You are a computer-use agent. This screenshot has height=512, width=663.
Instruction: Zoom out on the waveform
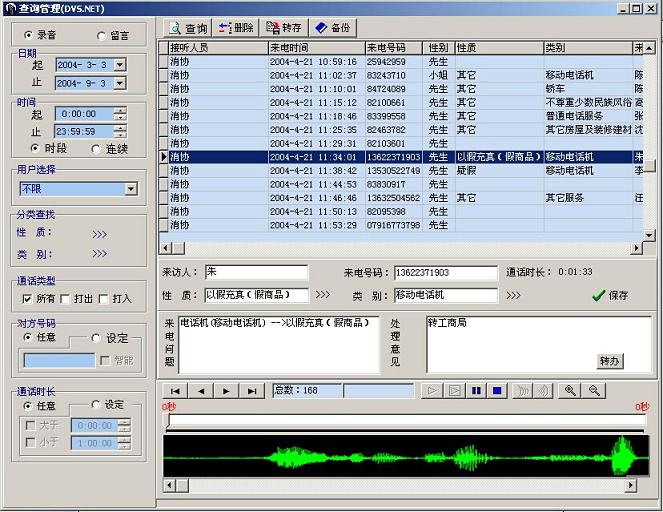click(595, 391)
